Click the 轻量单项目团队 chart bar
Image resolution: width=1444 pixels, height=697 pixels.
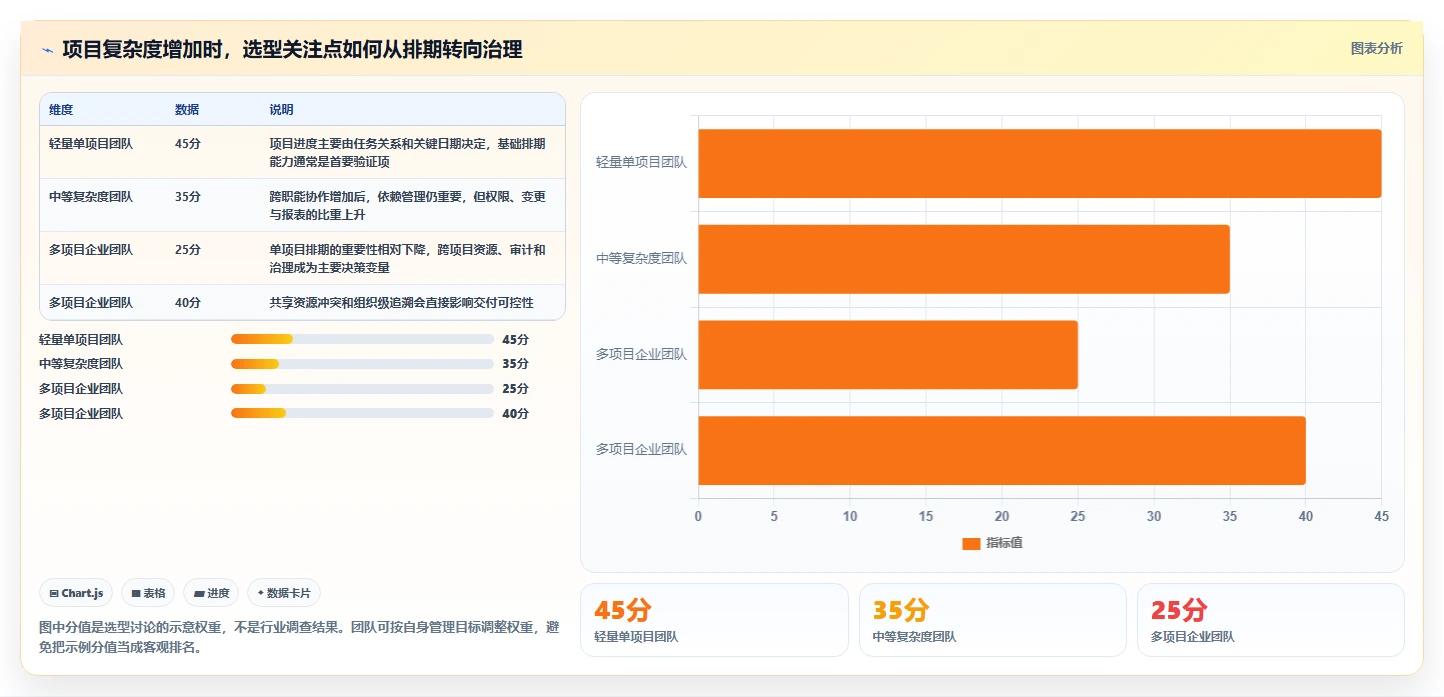point(1039,163)
